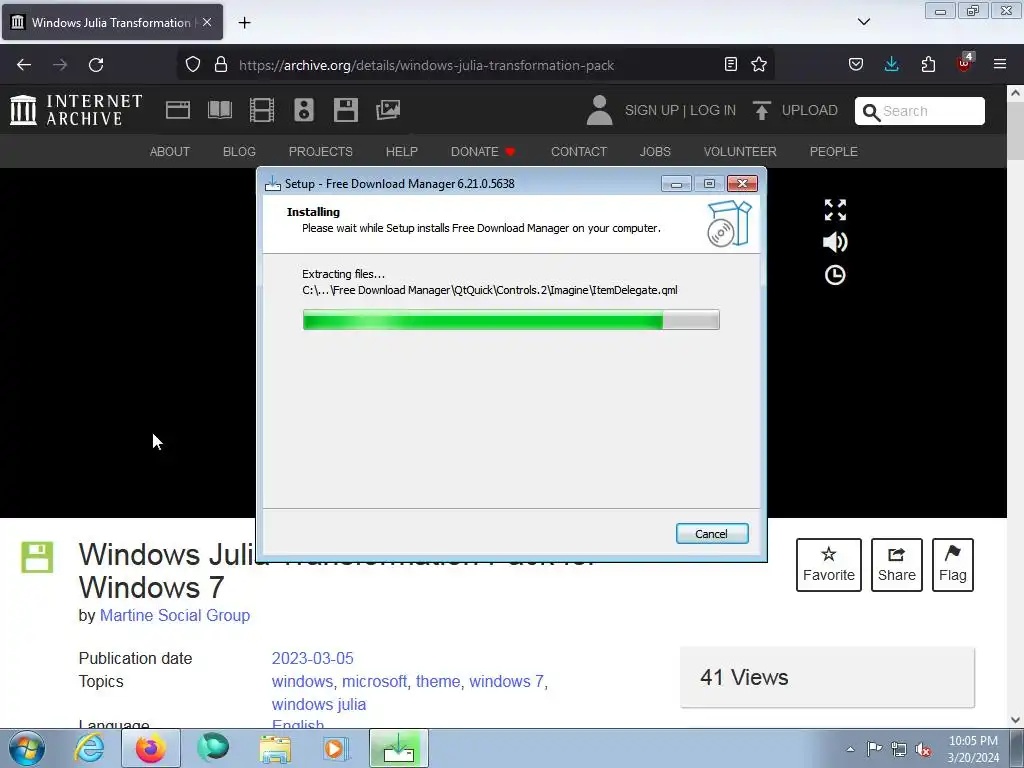The width and height of the screenshot is (1024, 768).
Task: Click the user avatar icon
Action: pyautogui.click(x=599, y=110)
